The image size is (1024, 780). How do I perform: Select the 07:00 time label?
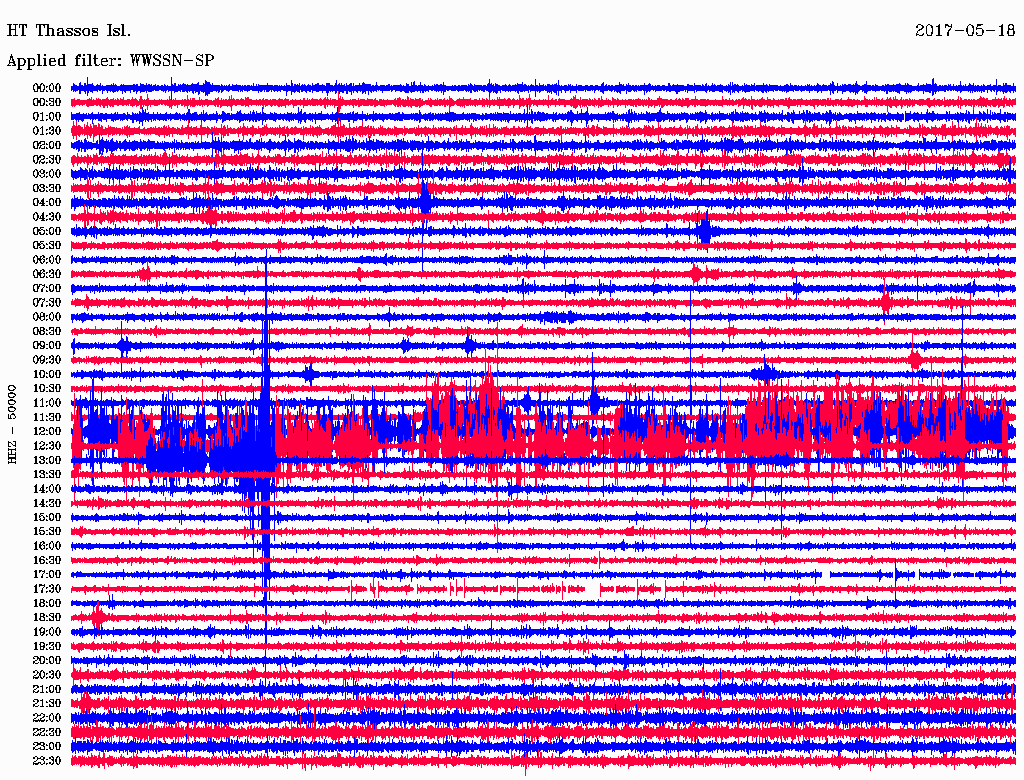tap(47, 288)
